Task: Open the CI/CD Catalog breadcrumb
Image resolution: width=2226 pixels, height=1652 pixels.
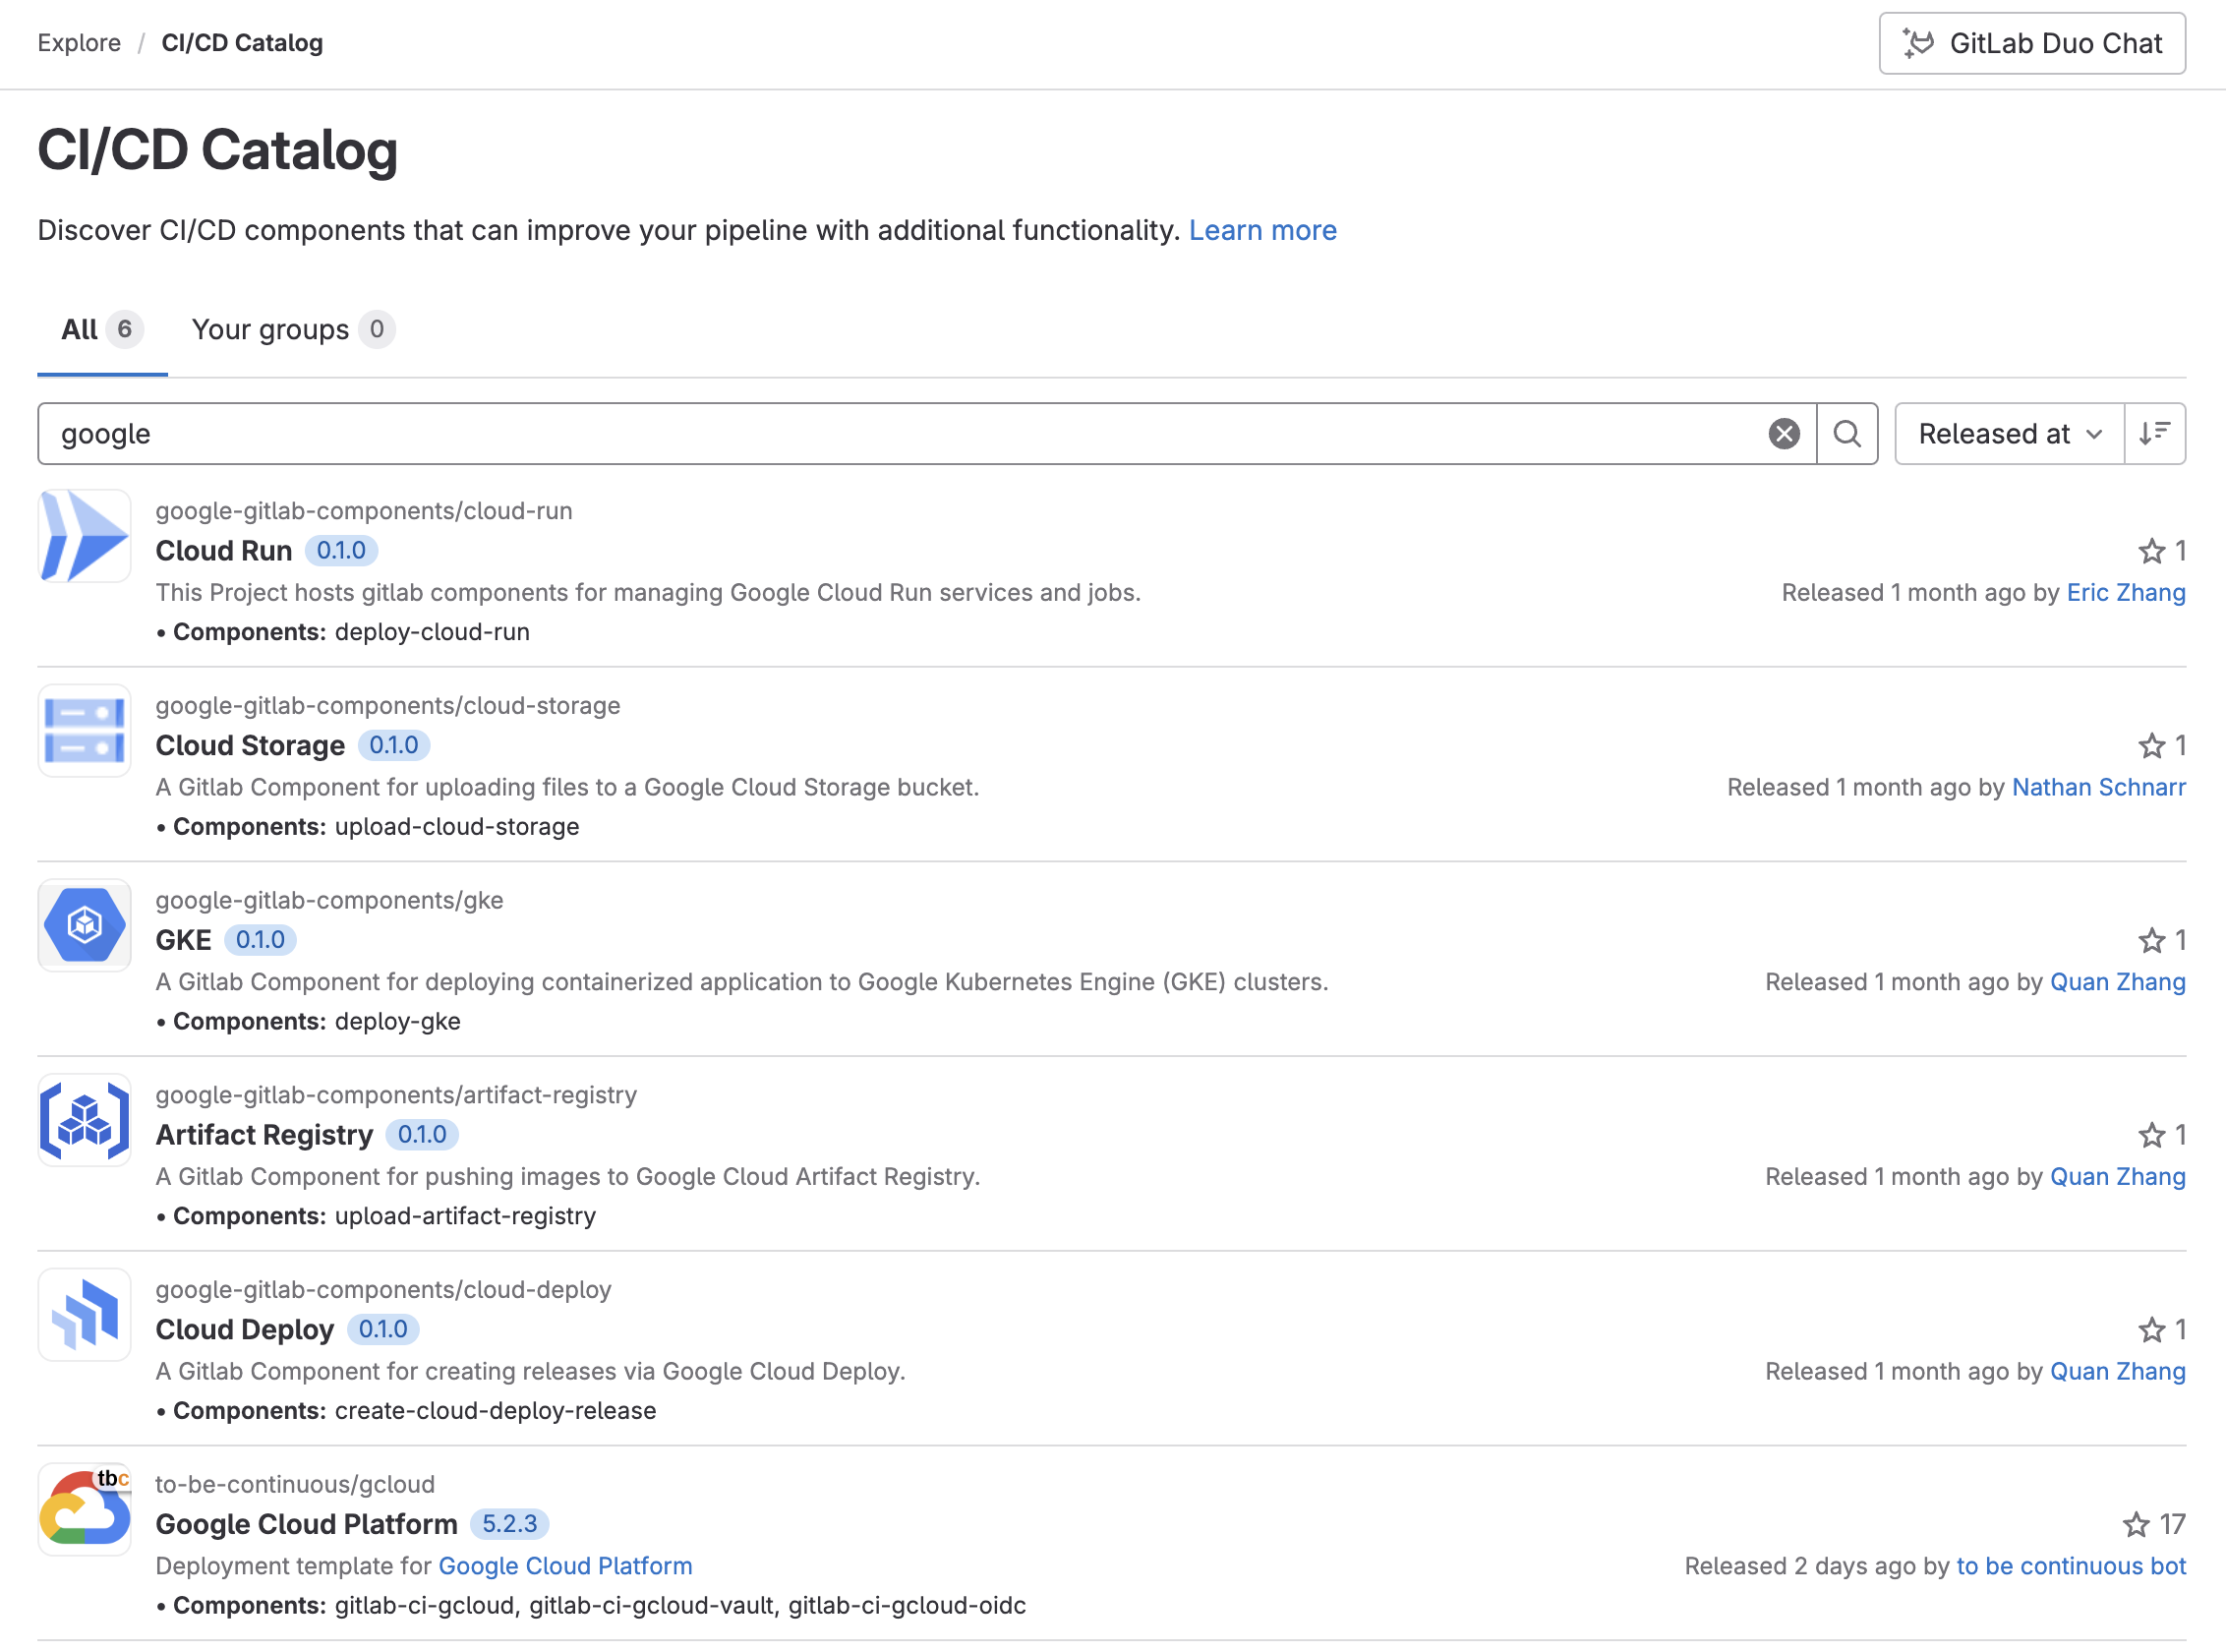Action: tap(242, 43)
